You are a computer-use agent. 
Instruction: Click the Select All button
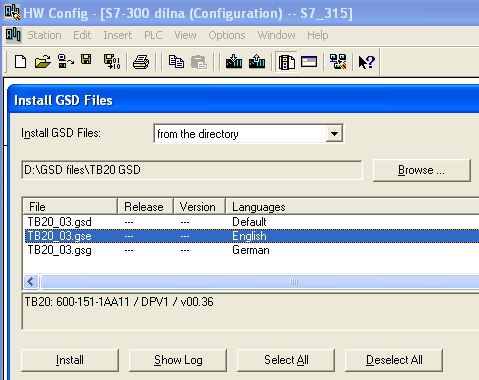coord(286,360)
